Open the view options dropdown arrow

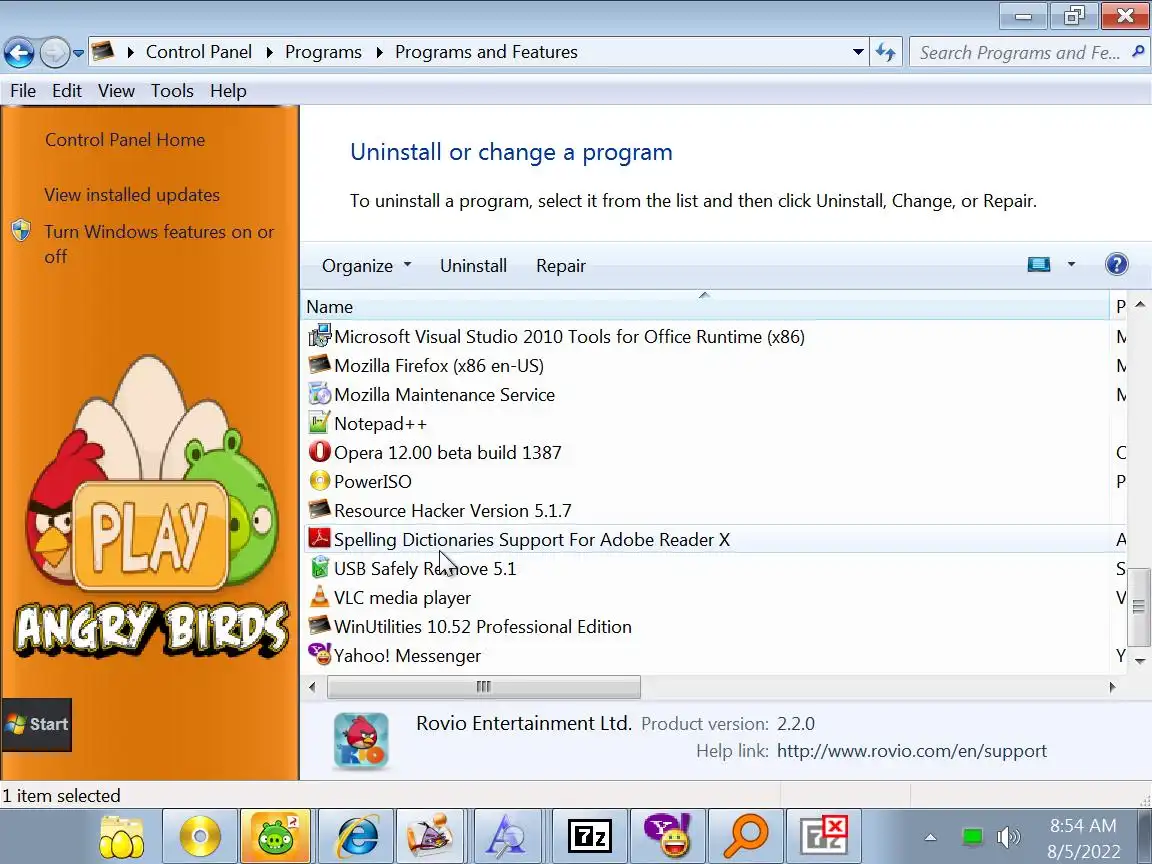point(1071,264)
